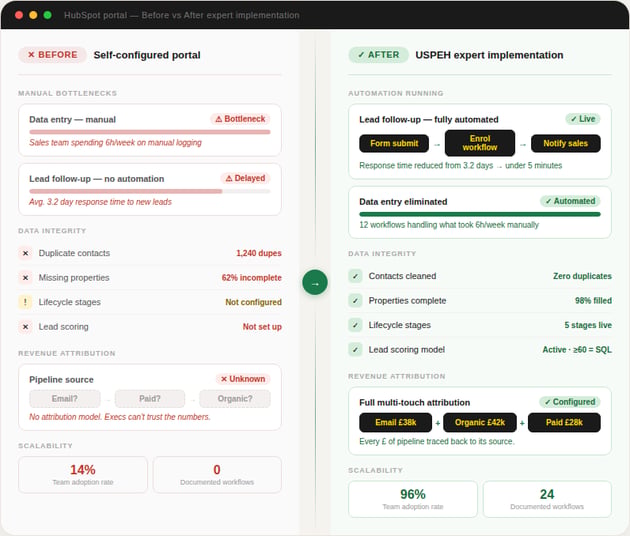Viewport: 630px width, 536px height.
Task: Click the red close window button
Action: tap(19, 15)
